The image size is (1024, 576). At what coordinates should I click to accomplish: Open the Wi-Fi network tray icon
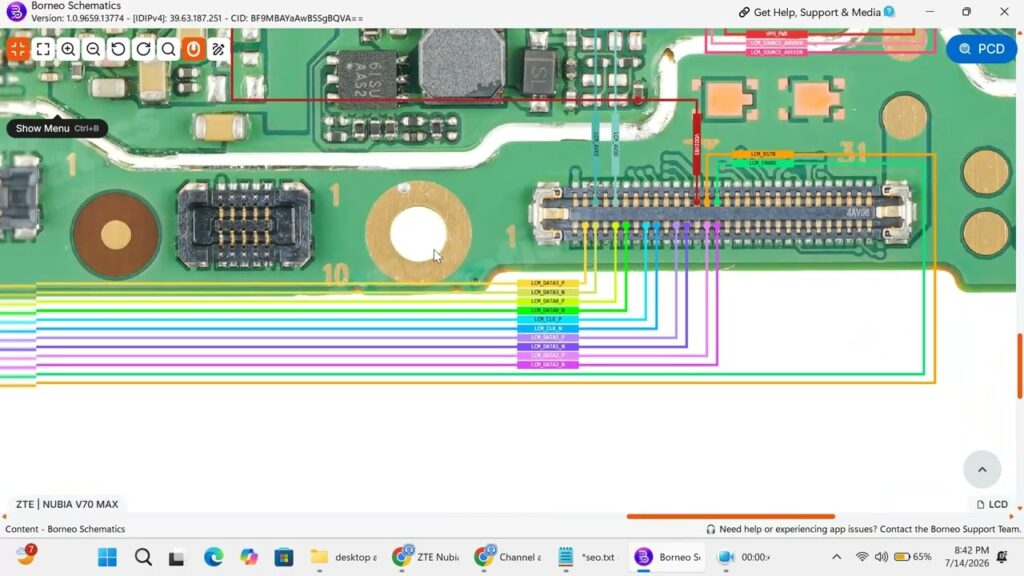(862, 557)
